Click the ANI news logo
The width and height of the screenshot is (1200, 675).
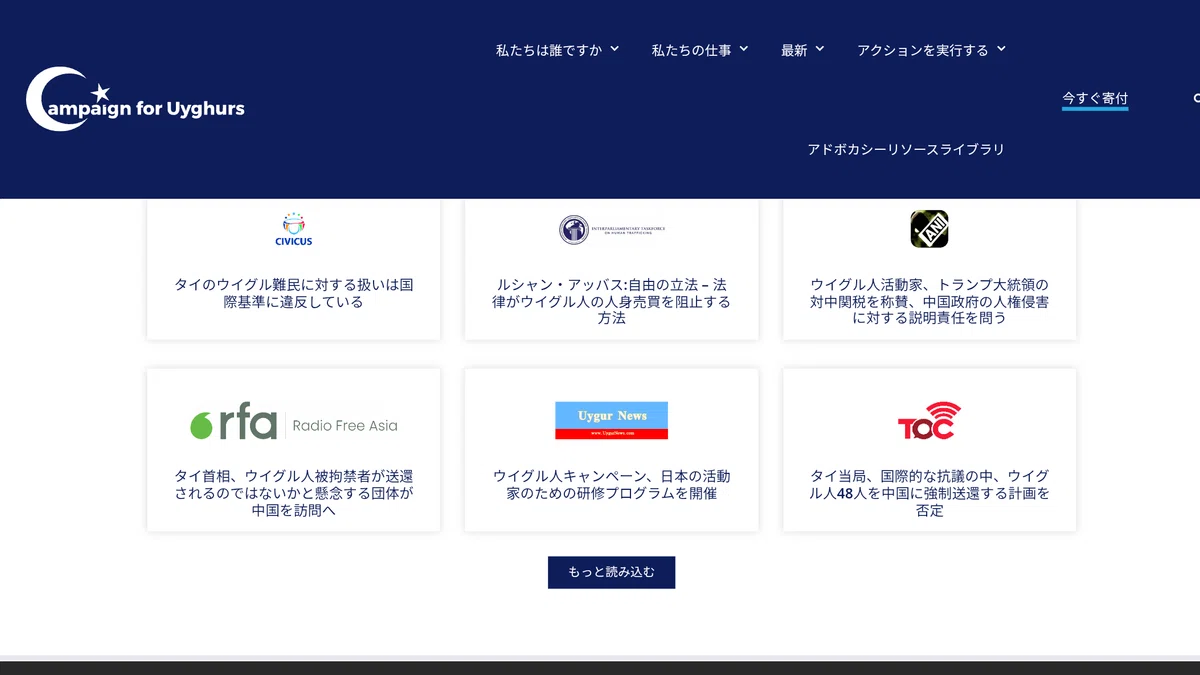929,229
